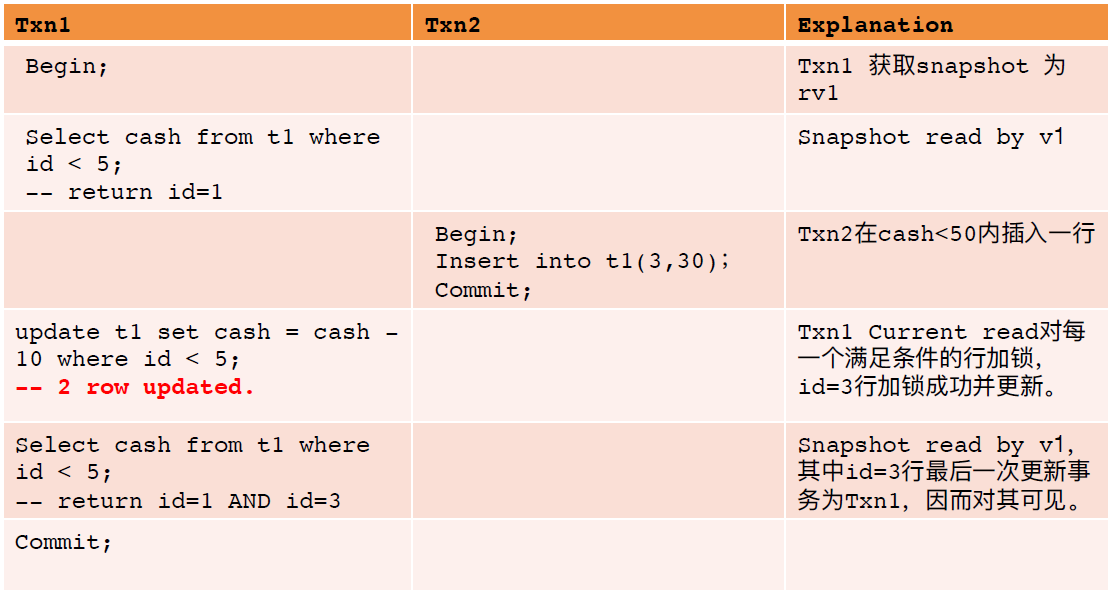Click the Begin; statement in Txn1 column
Image resolution: width=1112 pixels, height=596 pixels.
coord(66,67)
